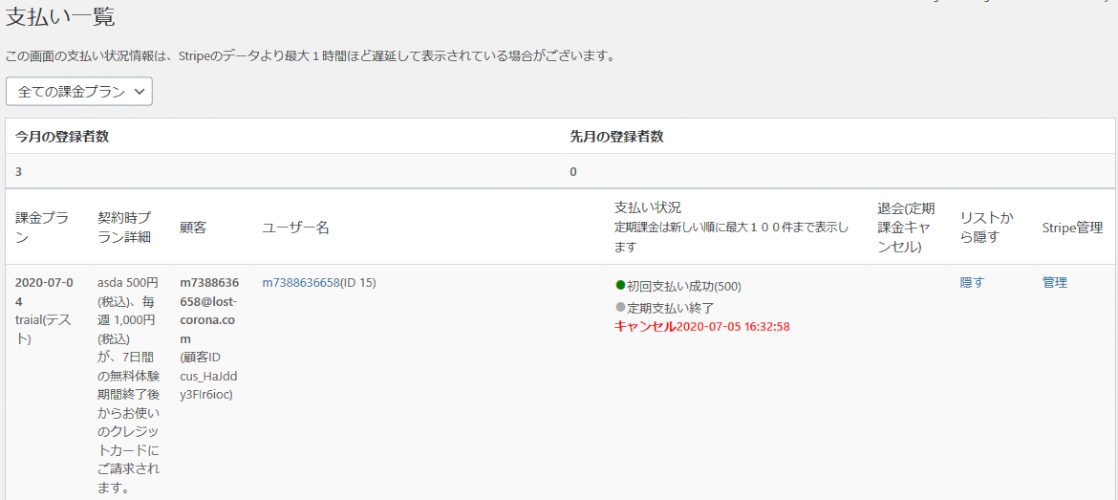
Task: Click the 今月の登録者数 header
Action: (62, 136)
